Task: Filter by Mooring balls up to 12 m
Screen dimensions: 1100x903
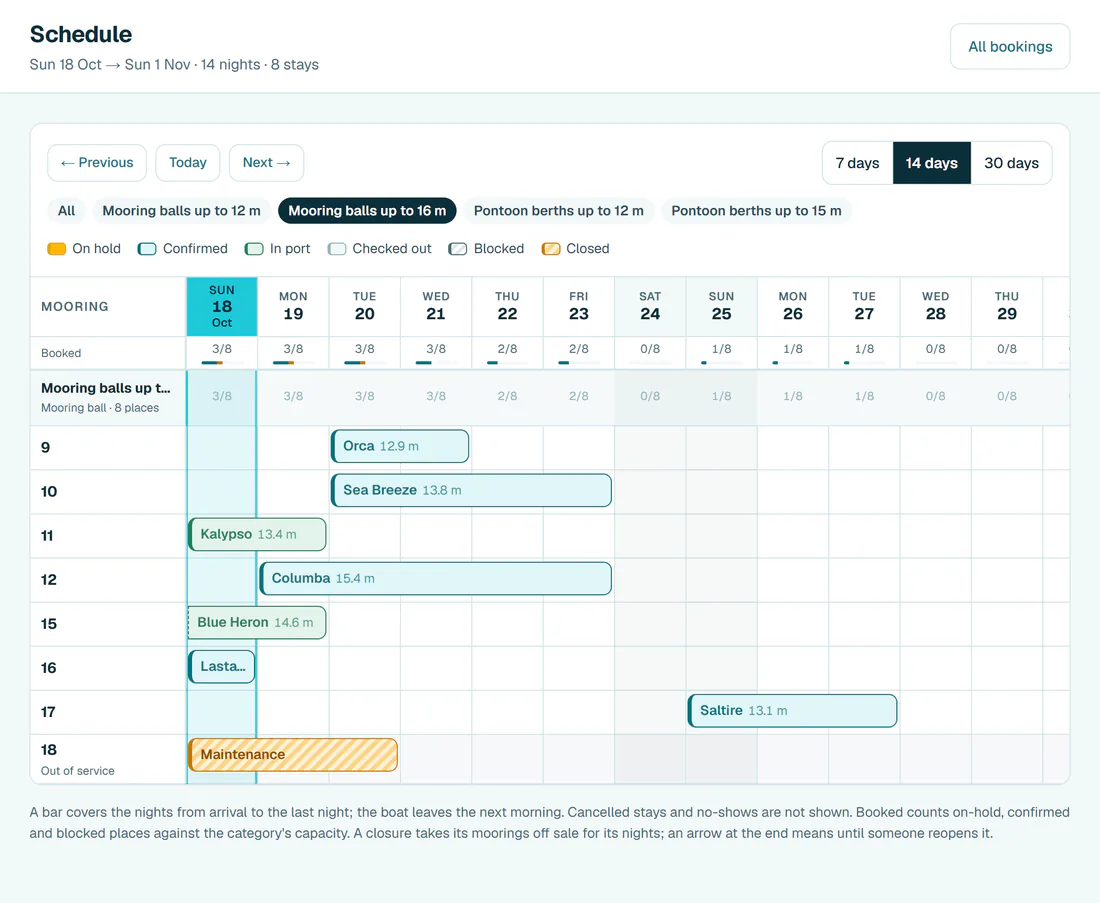Action: (x=182, y=210)
